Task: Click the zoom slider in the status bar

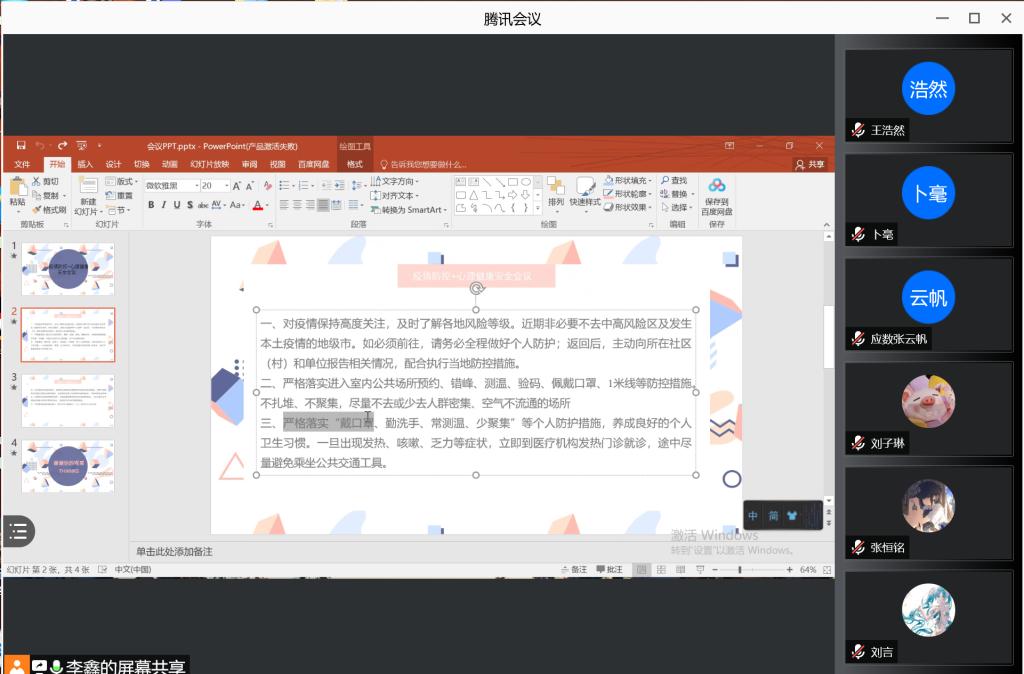Action: [x=739, y=570]
